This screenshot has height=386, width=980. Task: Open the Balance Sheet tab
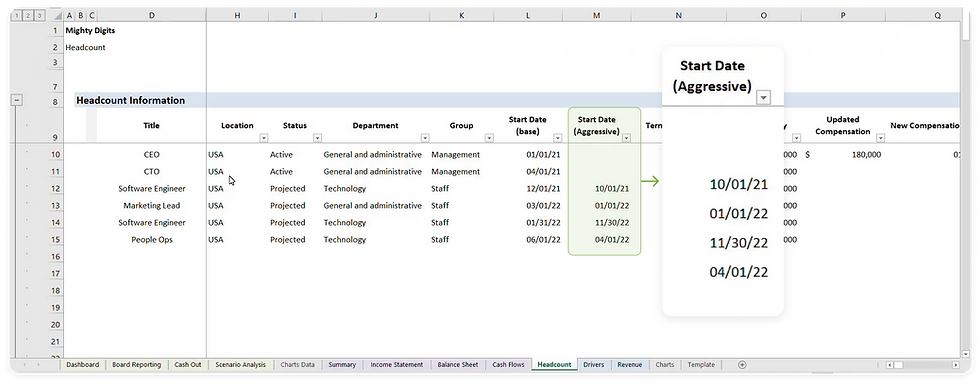pyautogui.click(x=458, y=365)
